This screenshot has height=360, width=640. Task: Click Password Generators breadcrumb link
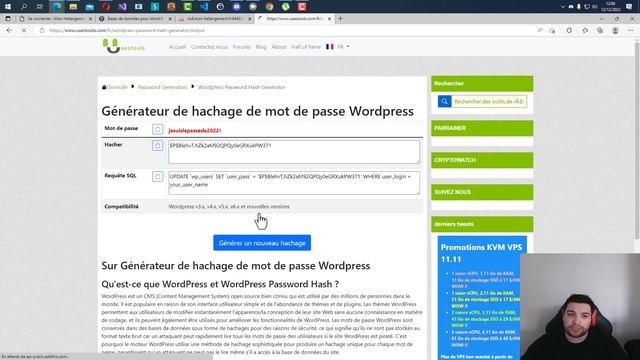pyautogui.click(x=162, y=87)
